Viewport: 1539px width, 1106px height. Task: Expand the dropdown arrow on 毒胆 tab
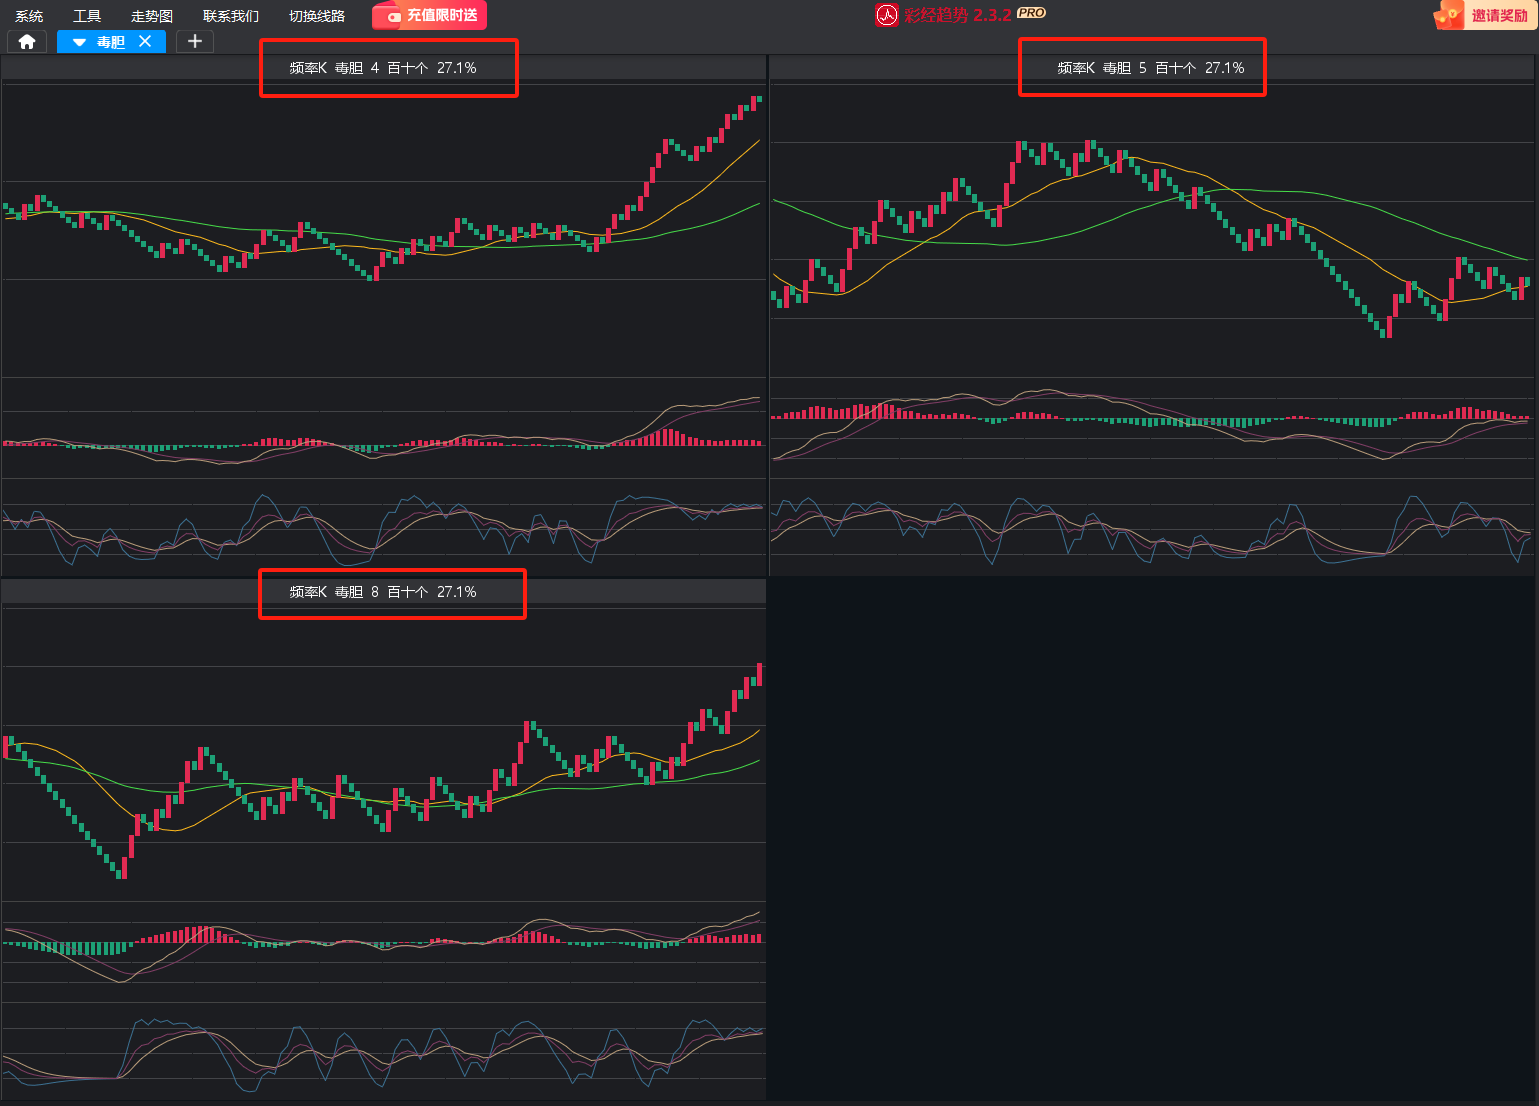[x=79, y=42]
